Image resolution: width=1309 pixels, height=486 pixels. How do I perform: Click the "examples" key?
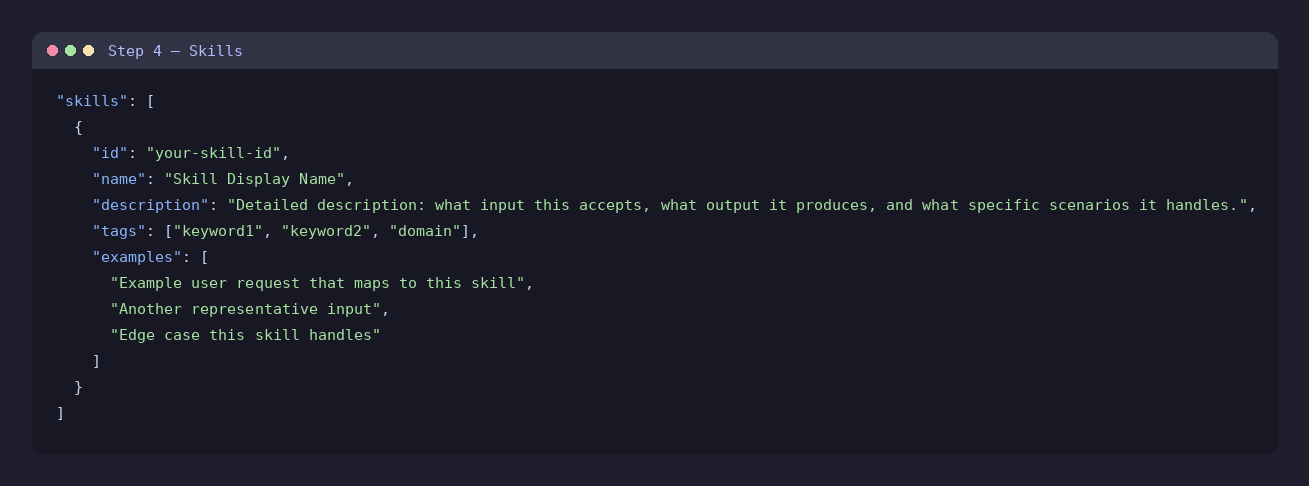pyautogui.click(x=138, y=257)
